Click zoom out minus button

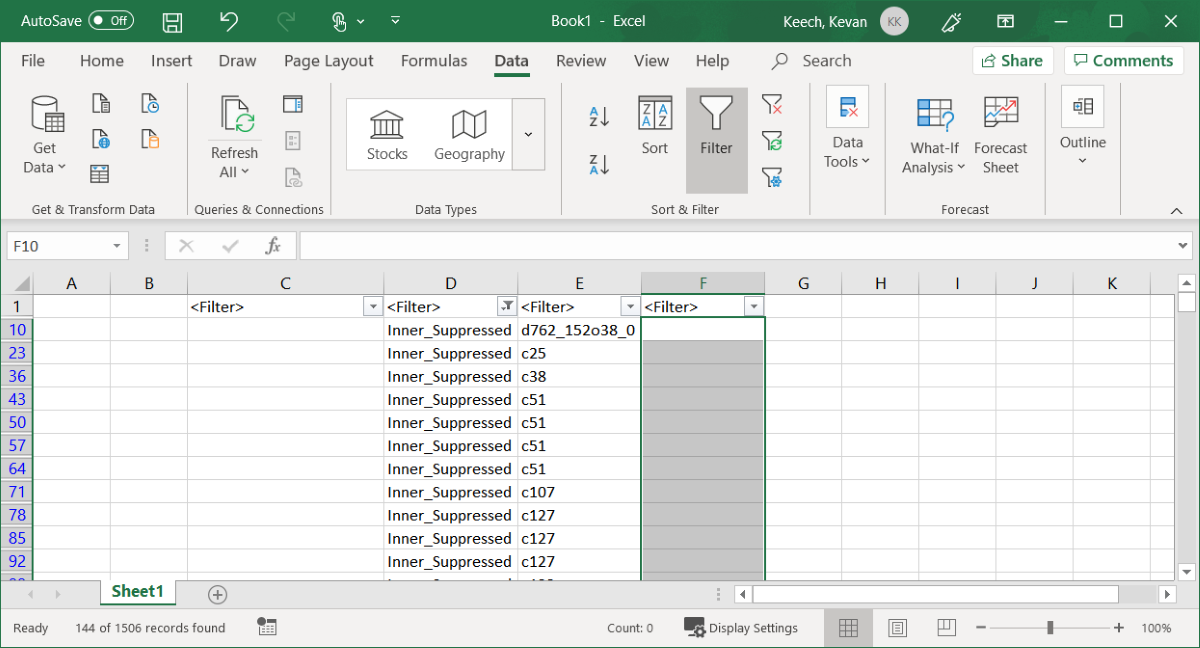pyautogui.click(x=982, y=628)
